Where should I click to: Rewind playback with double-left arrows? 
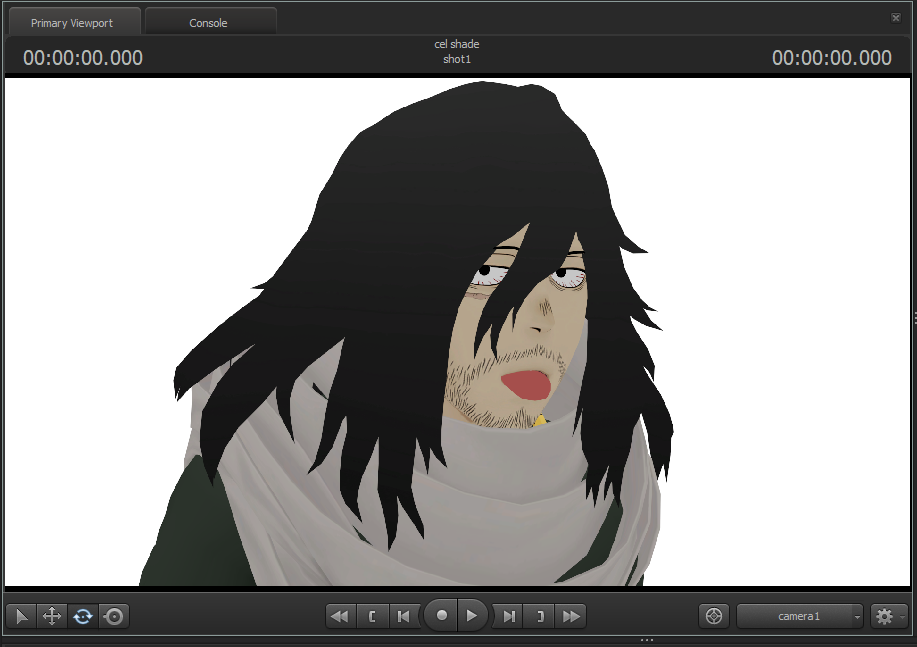point(340,616)
